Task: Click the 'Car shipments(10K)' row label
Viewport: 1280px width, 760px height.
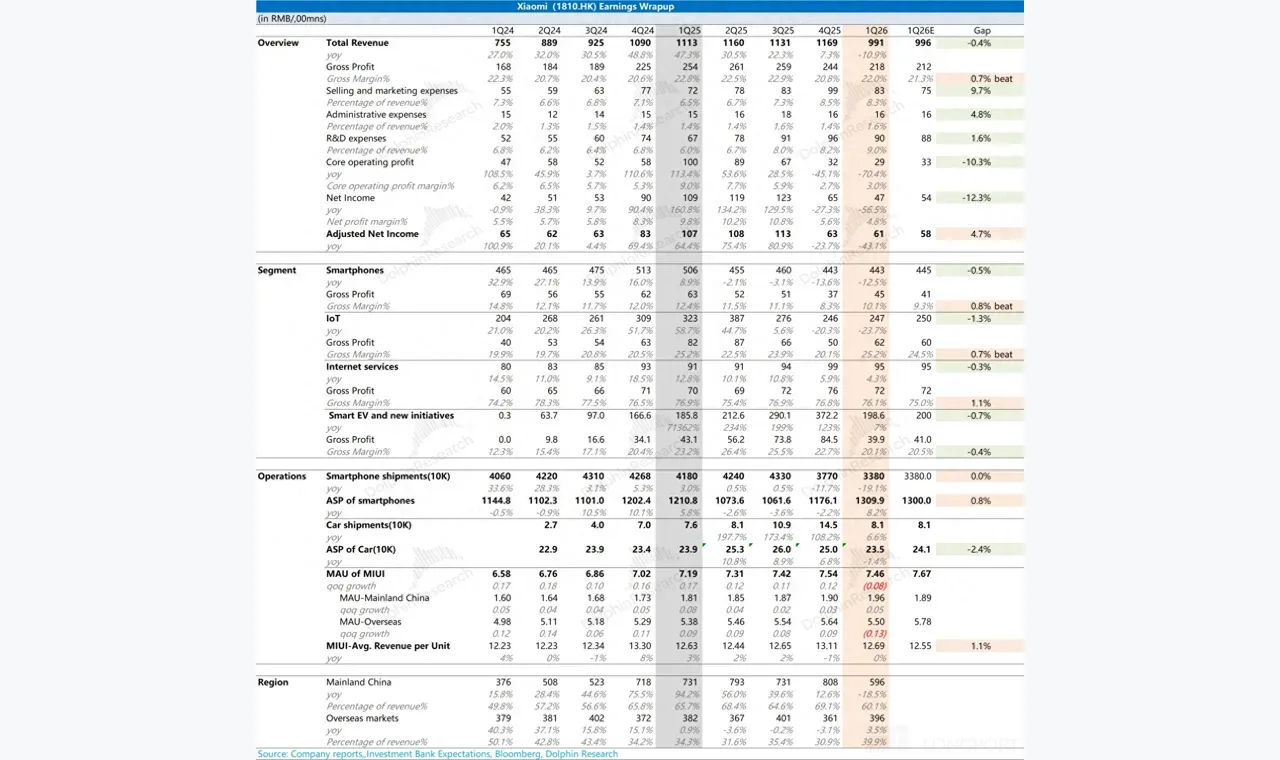Action: (x=368, y=525)
